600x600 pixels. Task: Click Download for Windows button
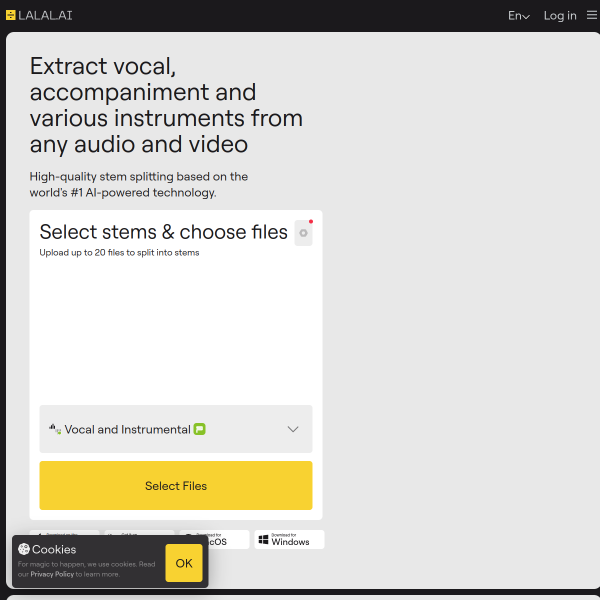(289, 540)
